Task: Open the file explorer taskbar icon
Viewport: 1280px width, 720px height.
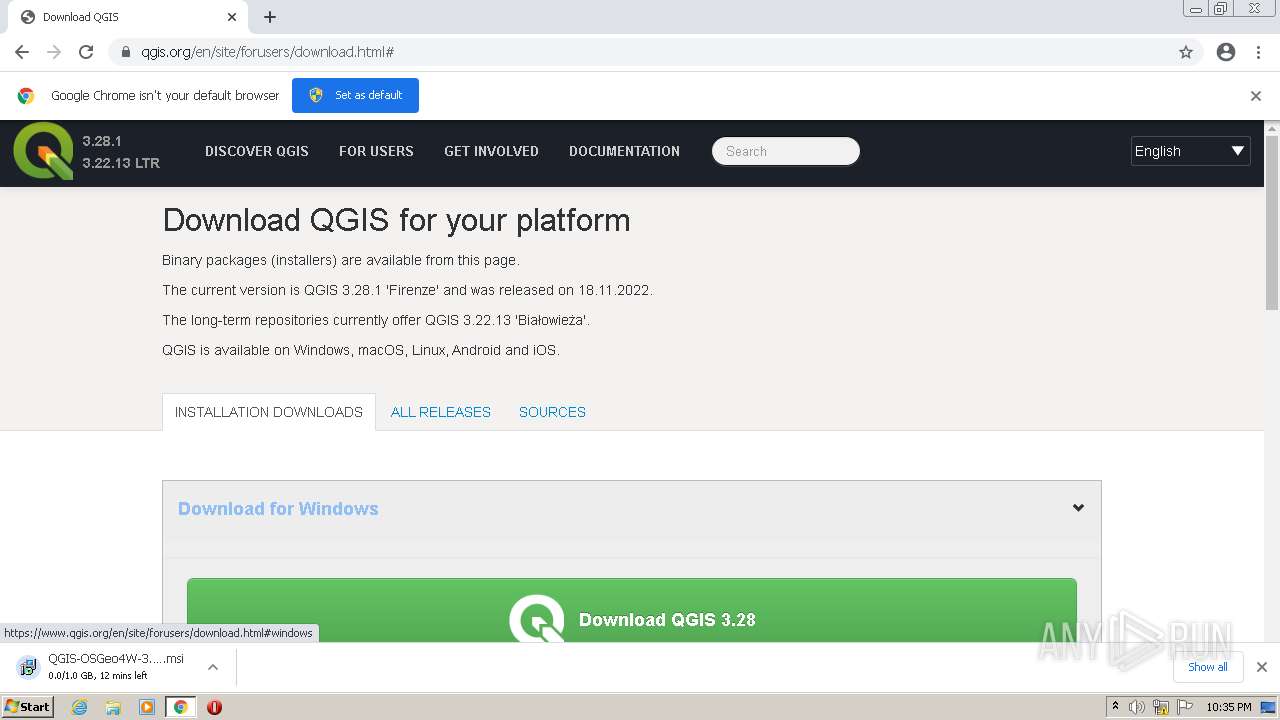Action: click(113, 707)
